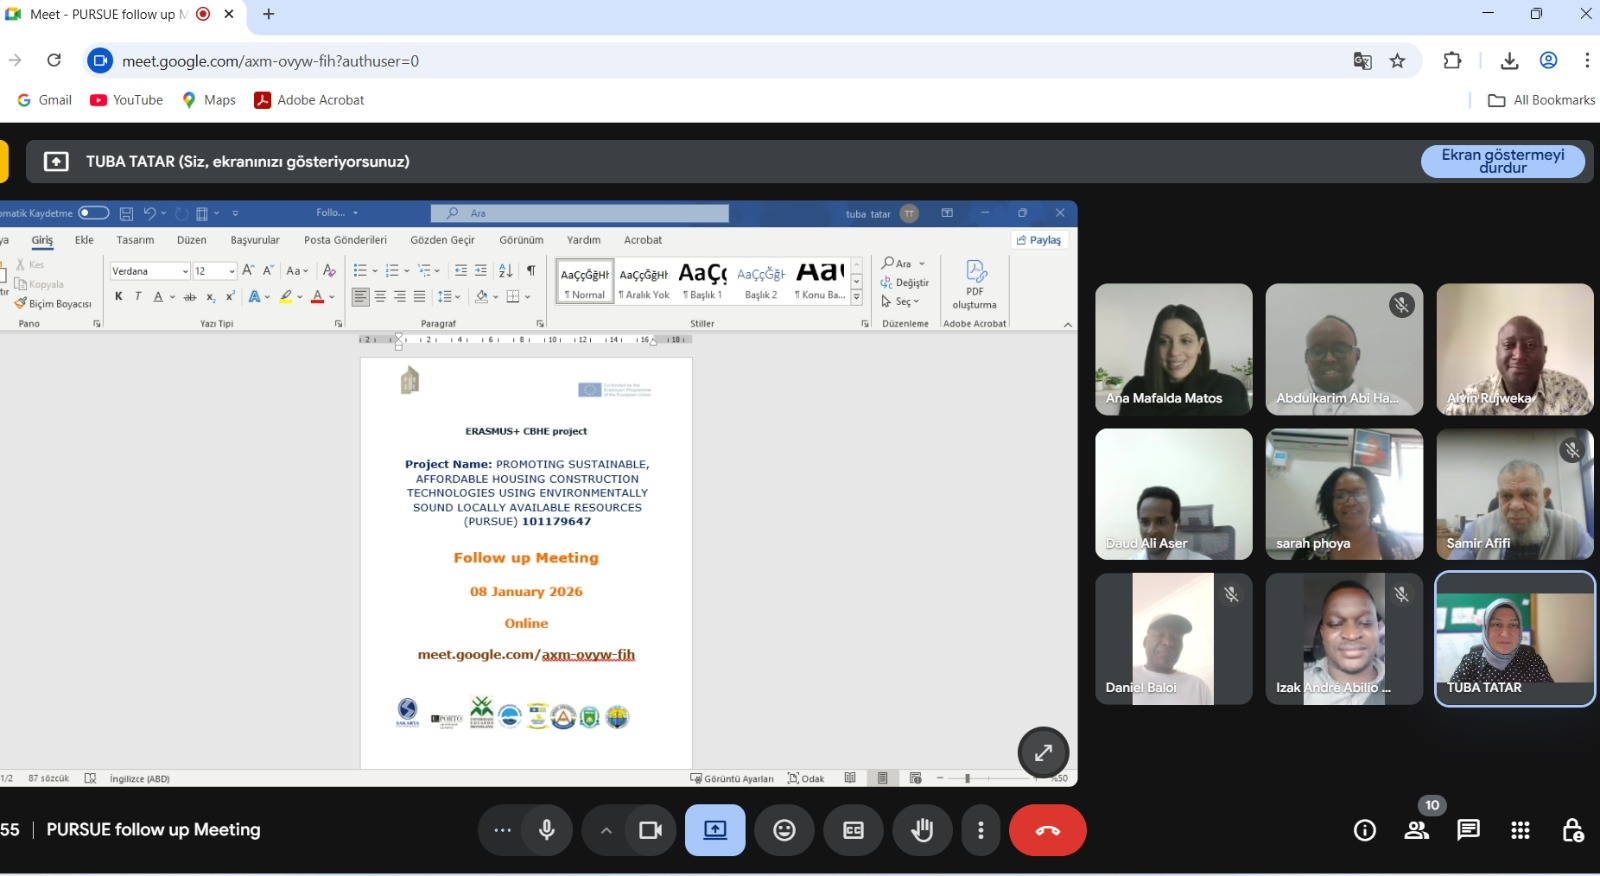Open the chat panel icon

click(1468, 830)
